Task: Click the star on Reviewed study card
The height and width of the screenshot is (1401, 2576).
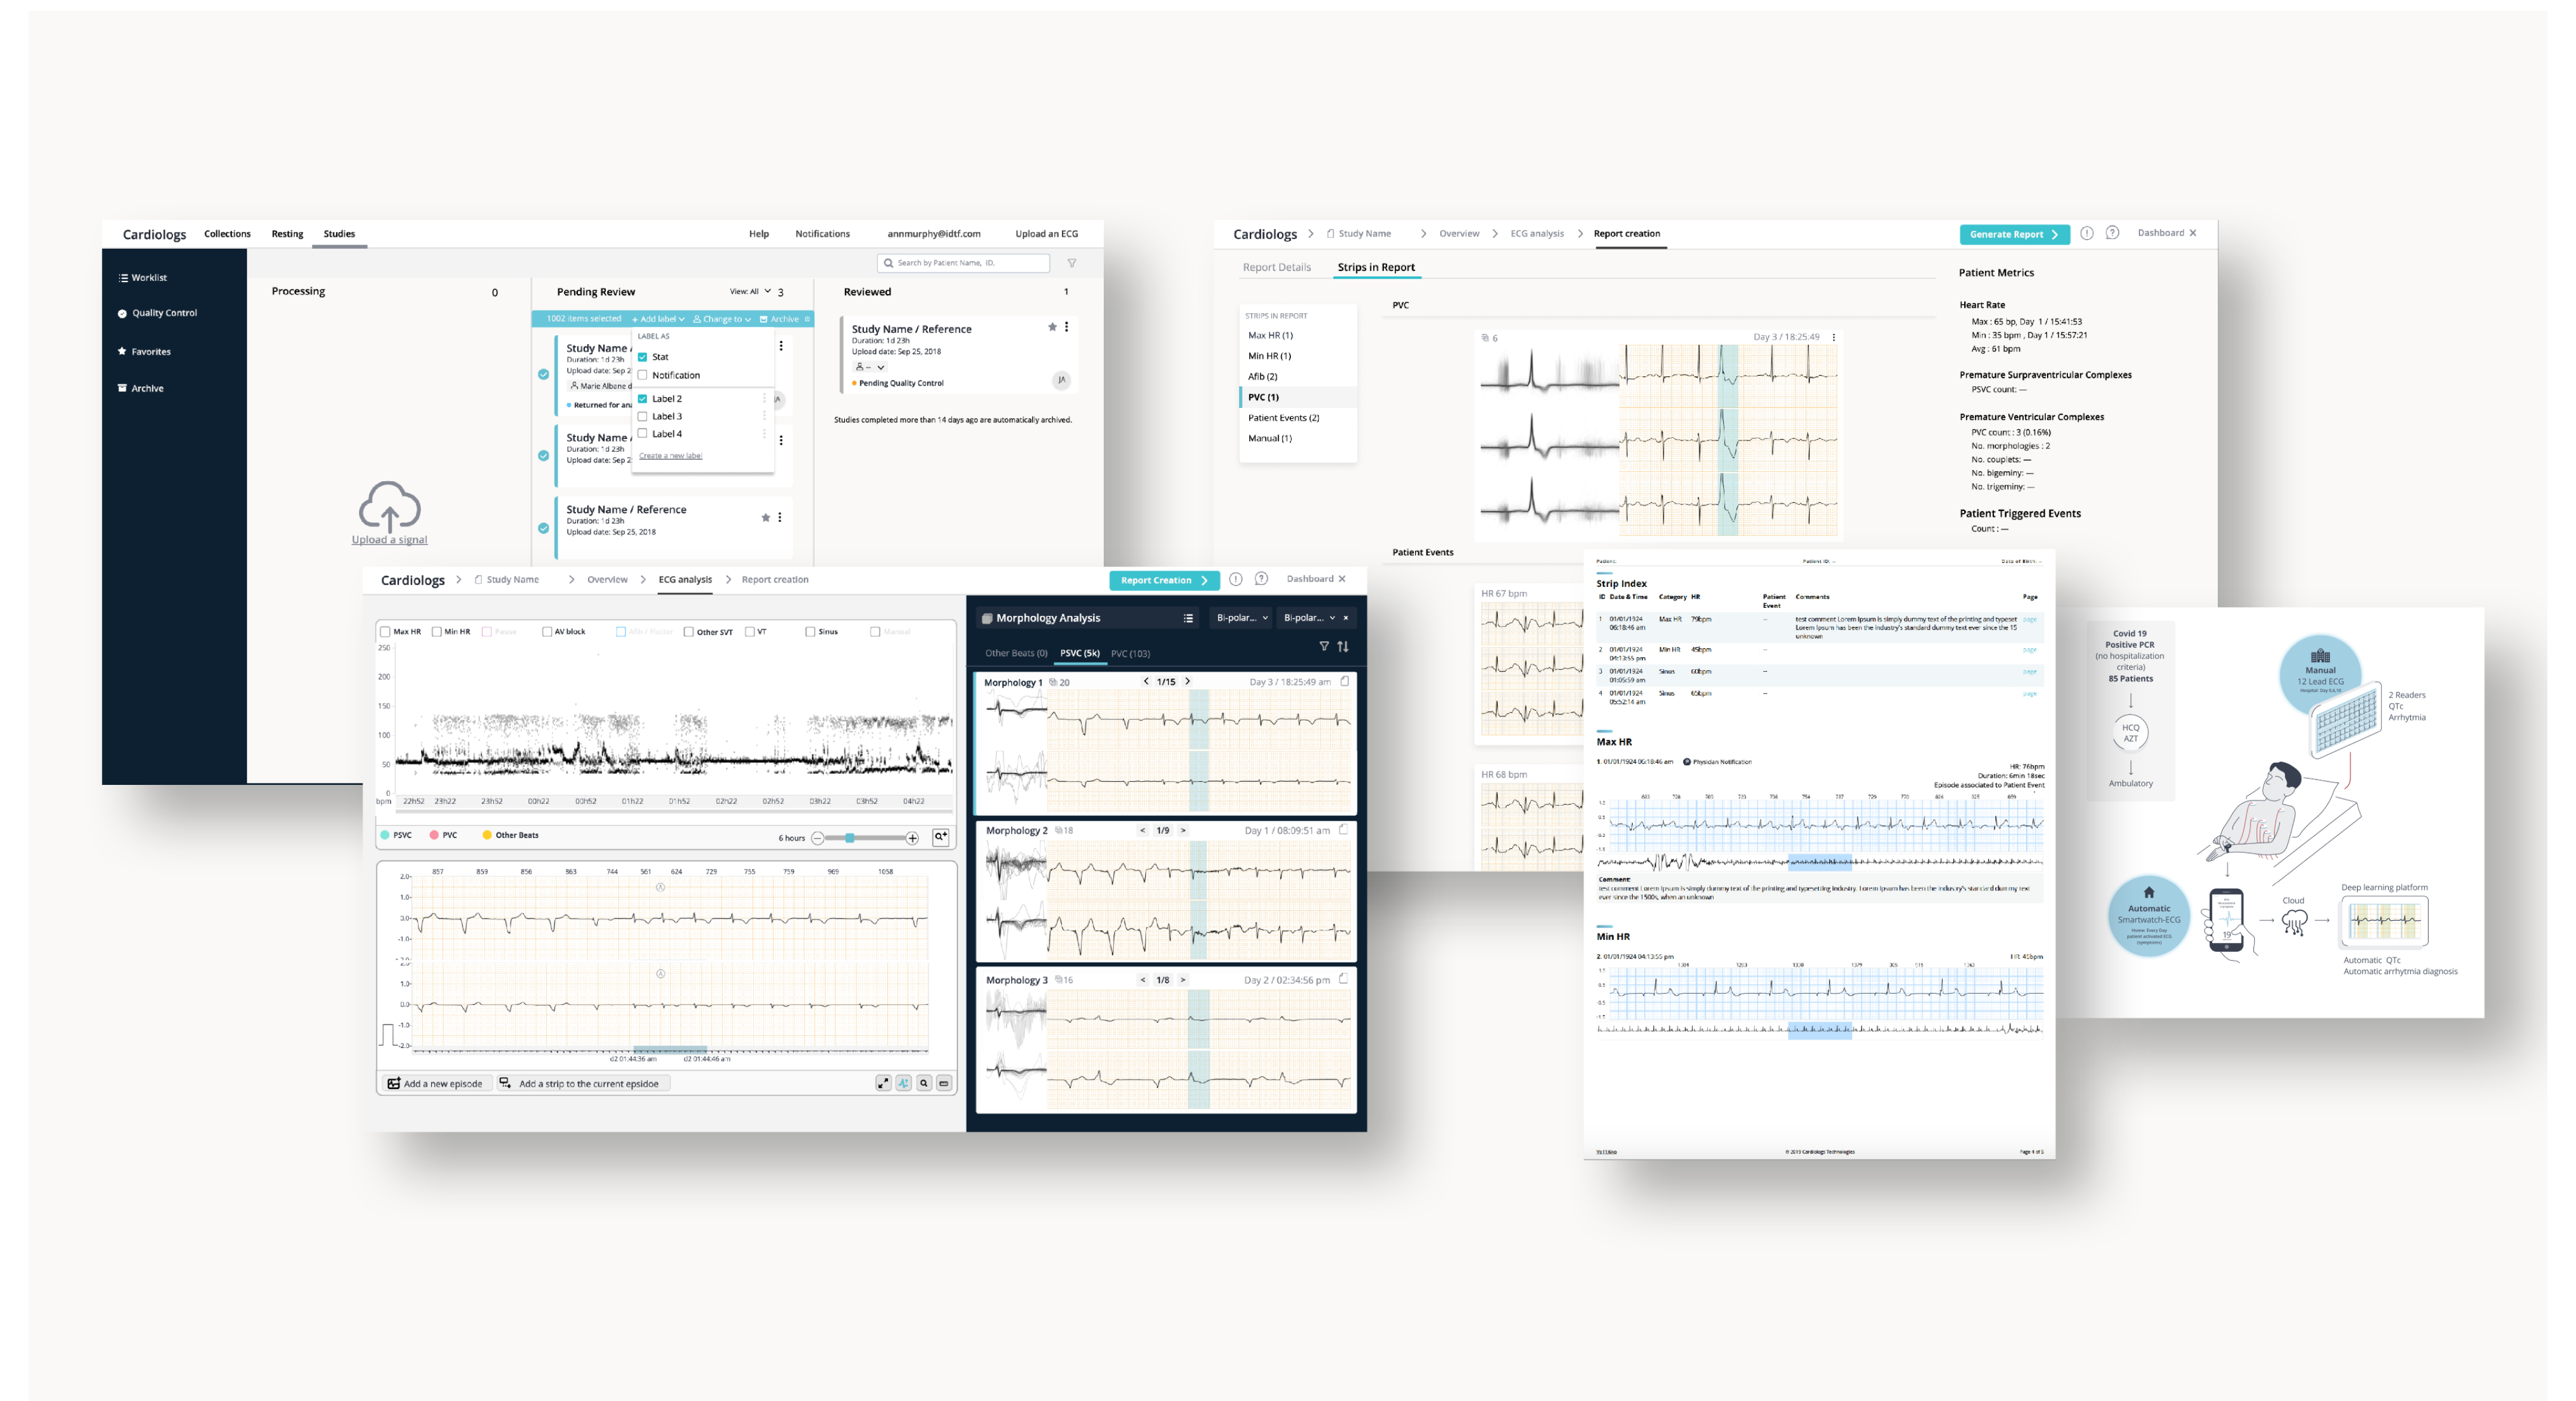Action: point(1052,327)
